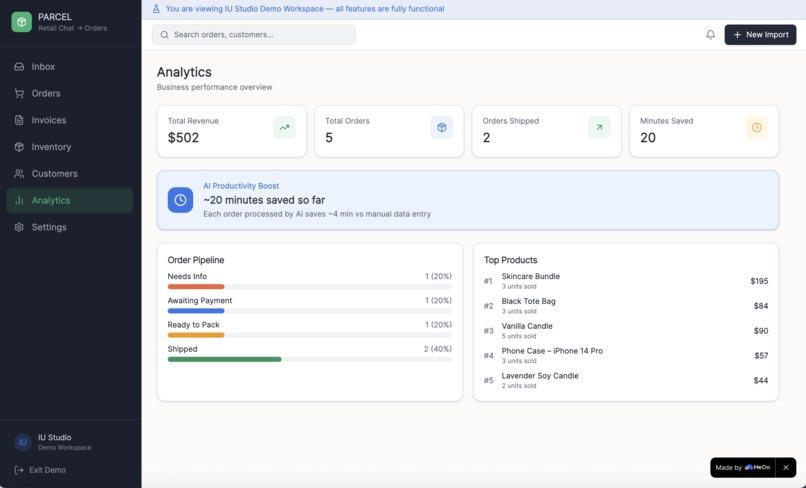This screenshot has width=806, height=488.
Task: Open the Invoices page
Action: tap(70, 120)
